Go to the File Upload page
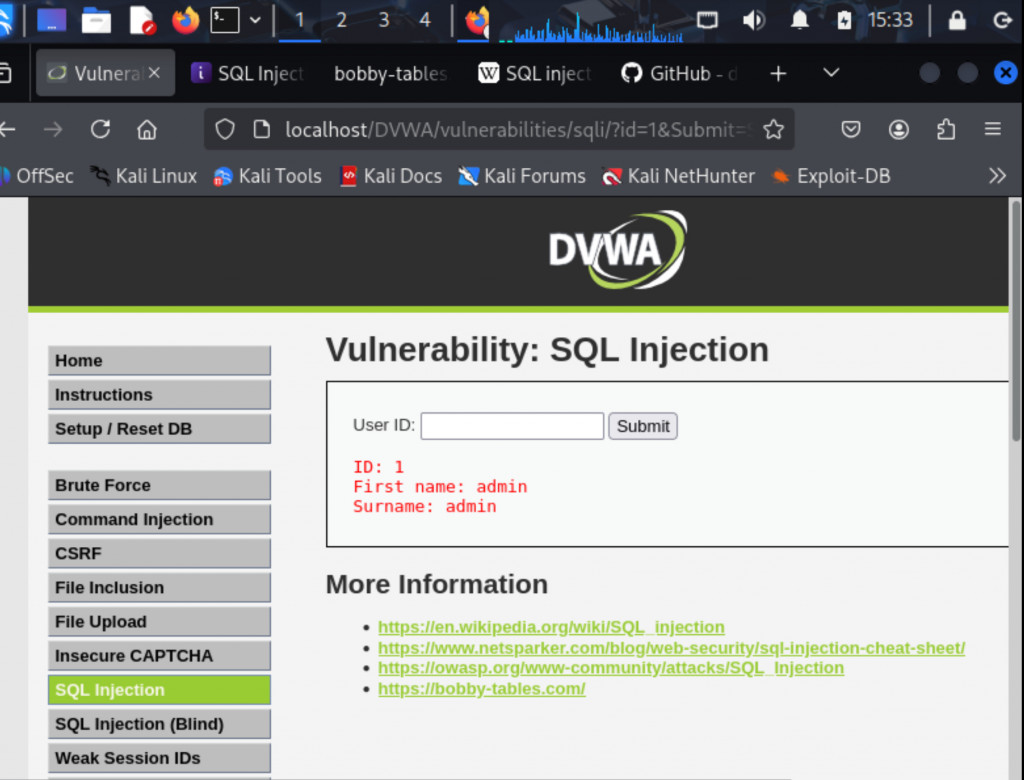This screenshot has width=1024, height=780. coord(159,621)
